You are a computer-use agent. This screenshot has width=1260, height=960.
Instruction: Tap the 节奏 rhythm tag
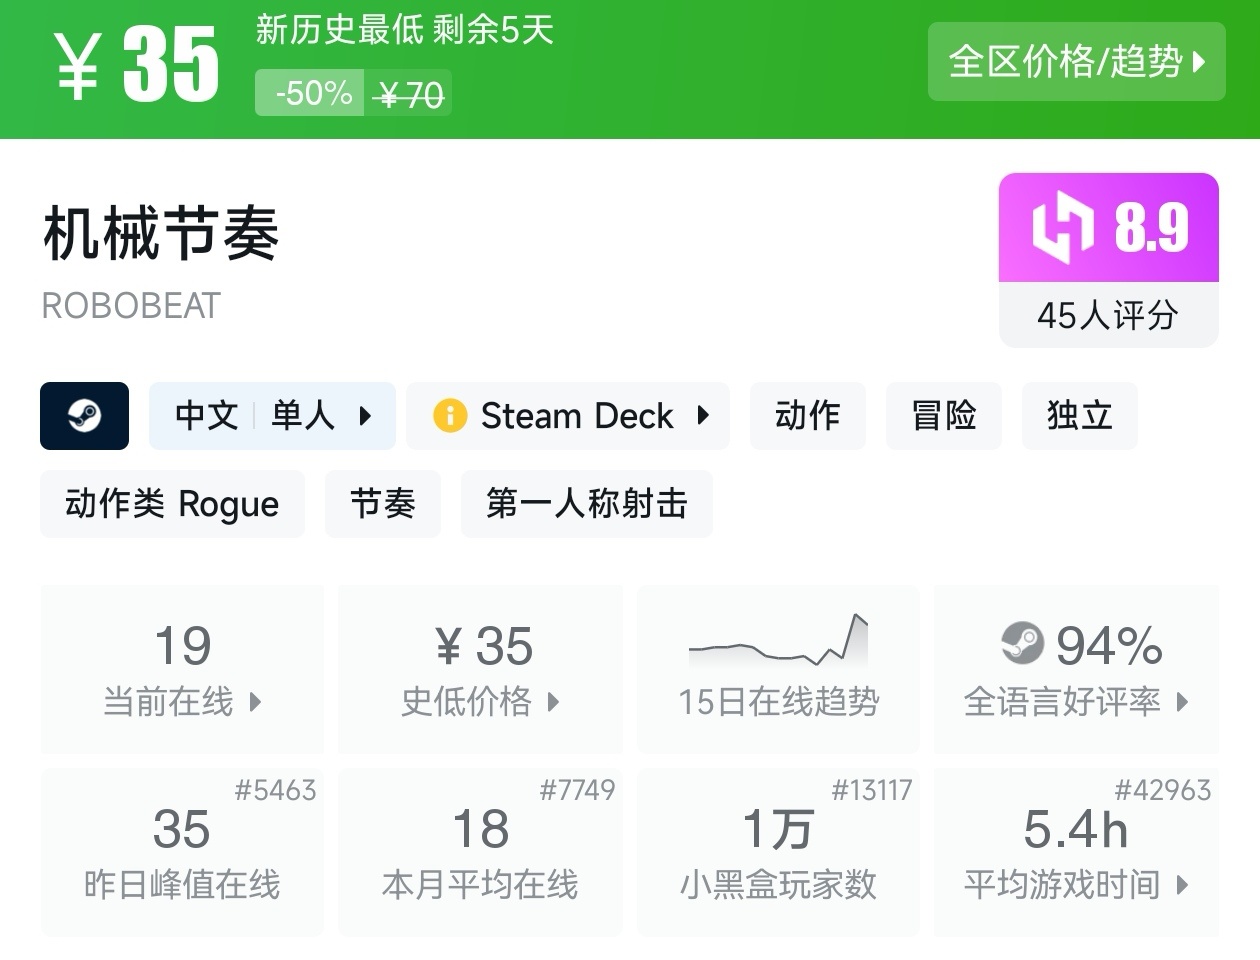[382, 504]
